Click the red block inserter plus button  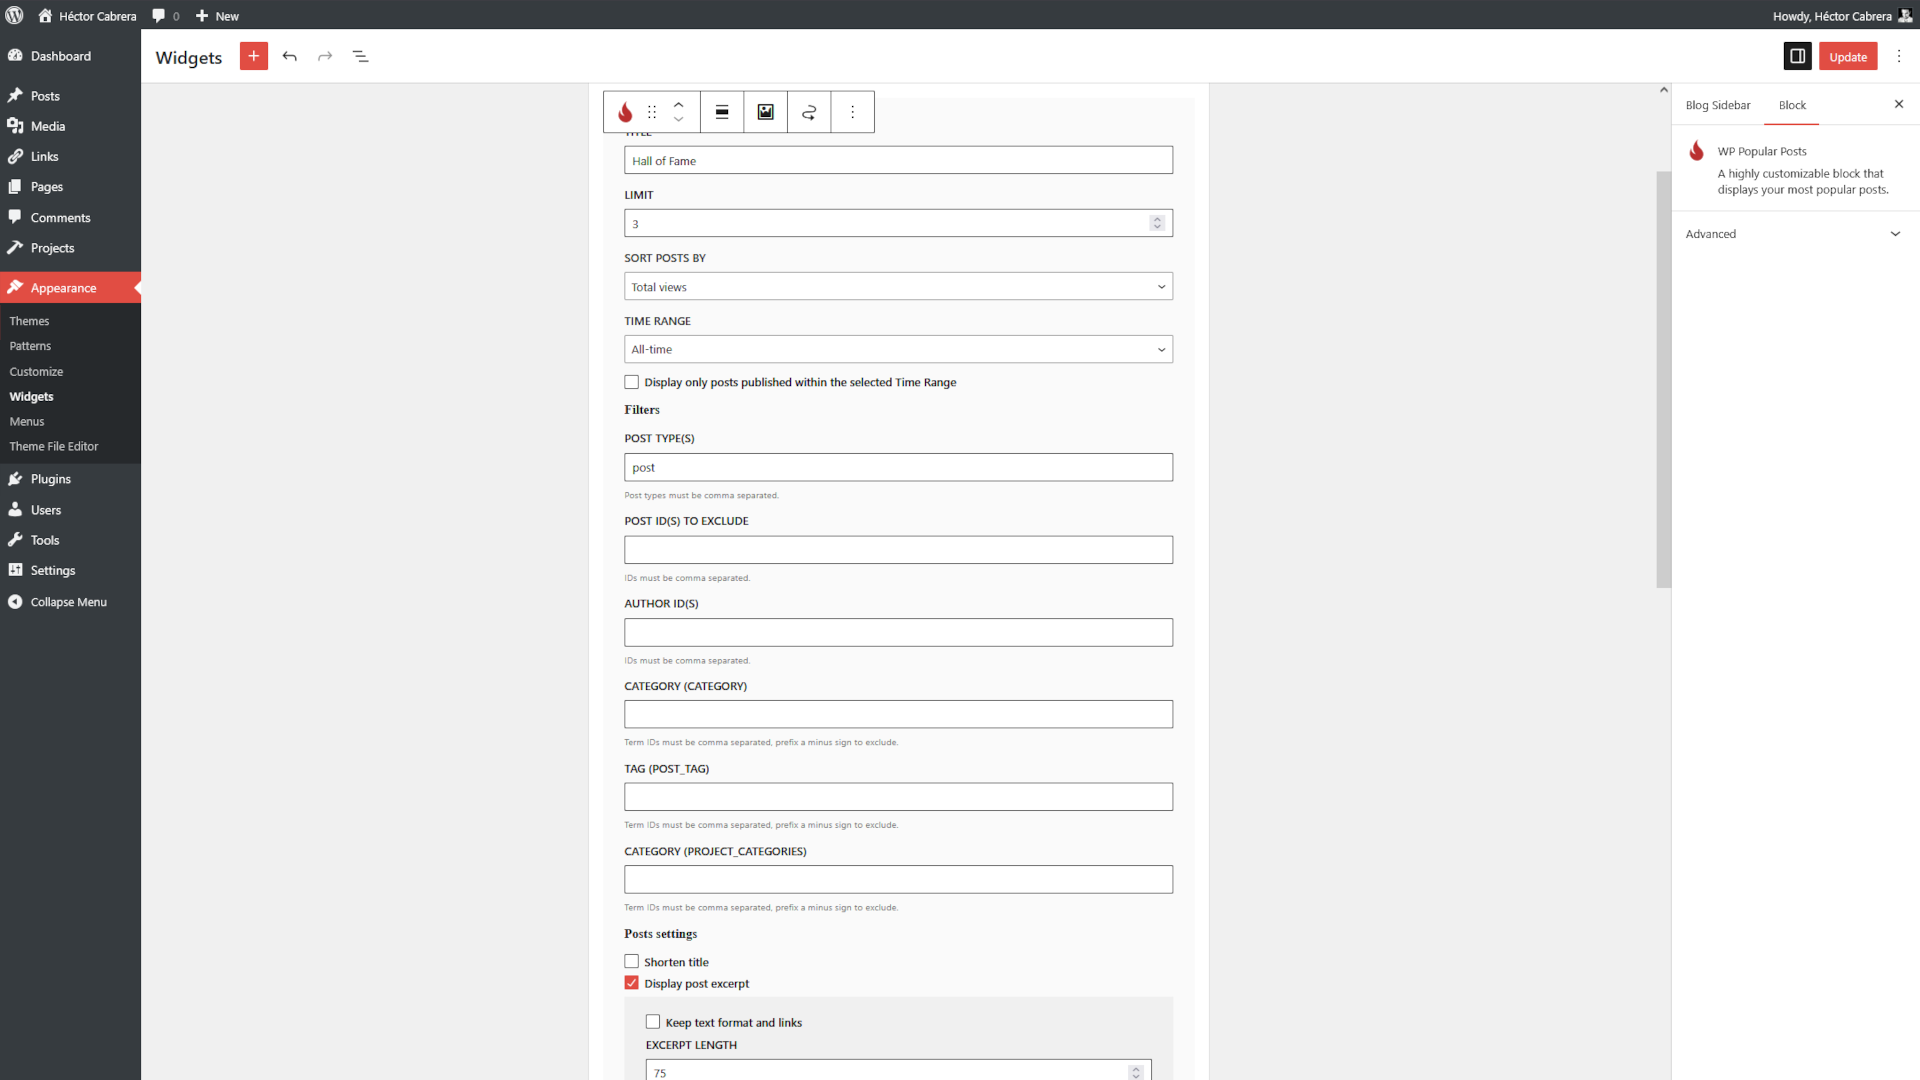click(x=253, y=56)
